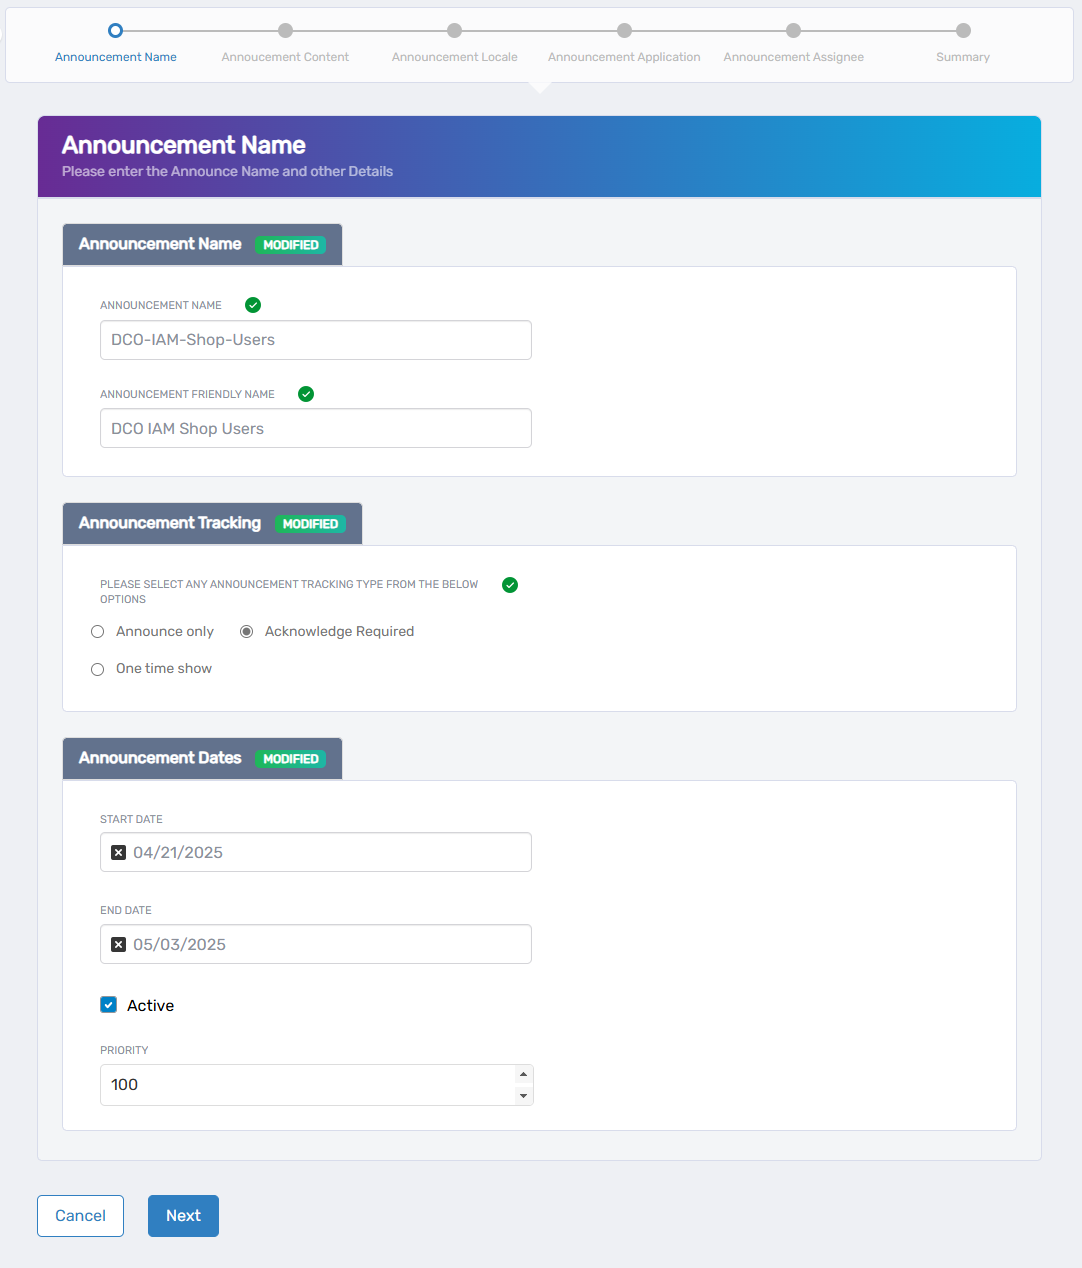
Task: Open the Announcement Assignee step
Action: click(793, 31)
